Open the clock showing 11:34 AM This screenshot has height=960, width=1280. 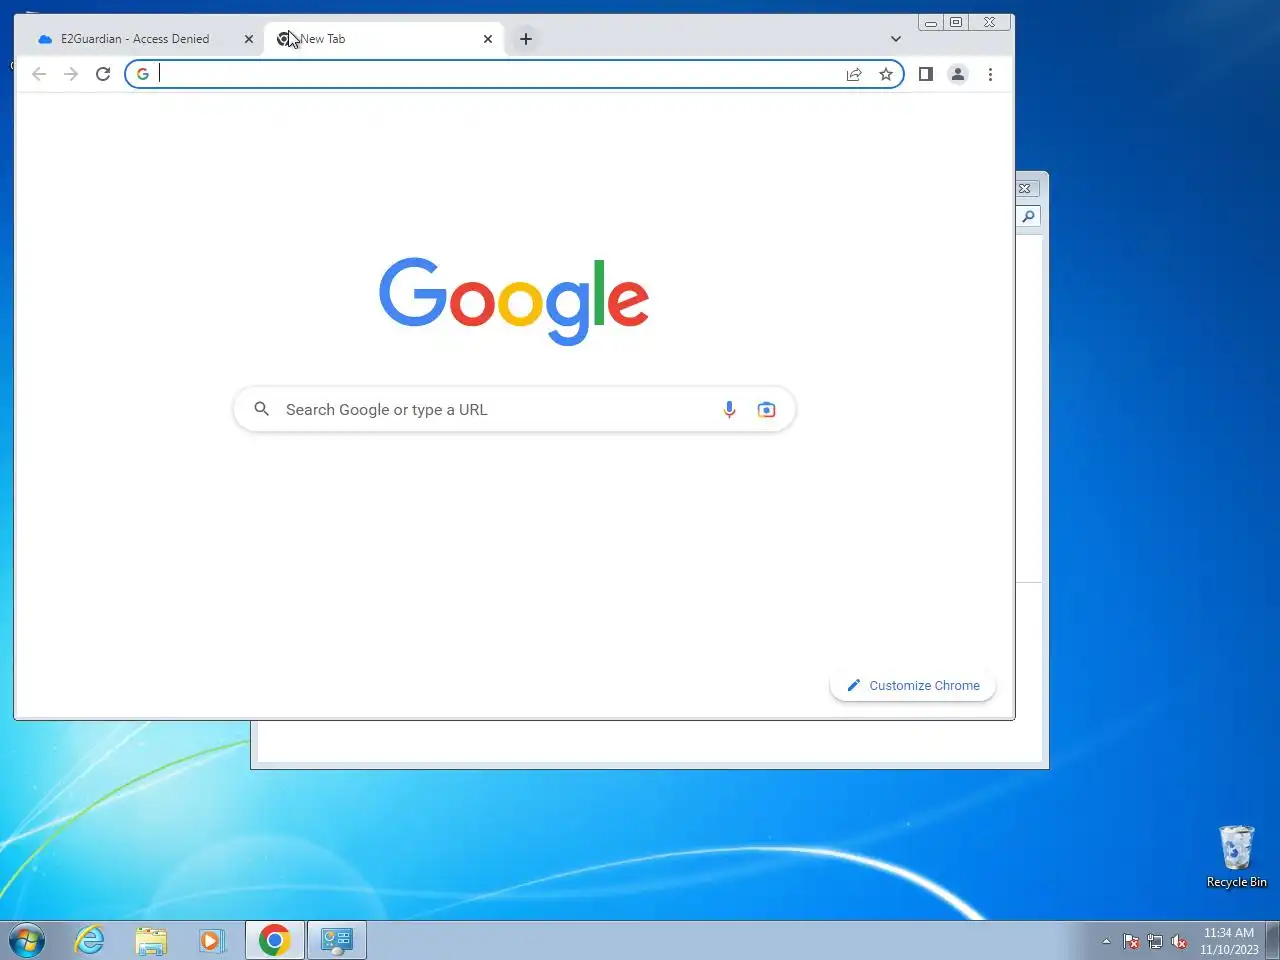(1229, 941)
